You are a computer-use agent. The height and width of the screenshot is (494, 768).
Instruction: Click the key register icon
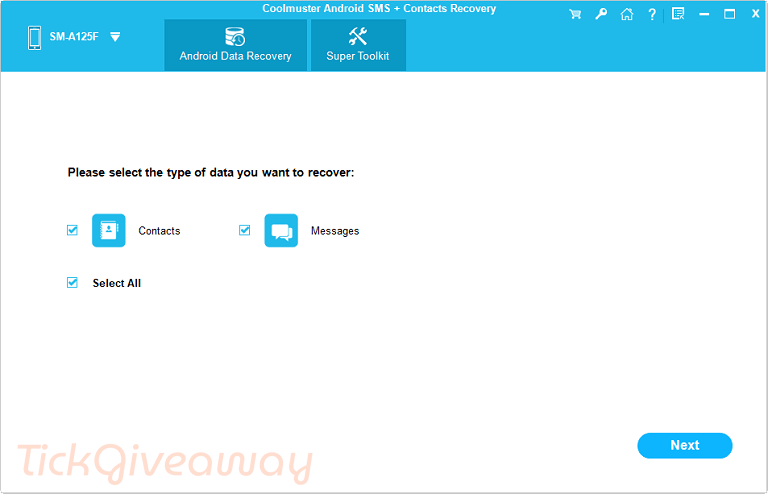click(x=601, y=14)
